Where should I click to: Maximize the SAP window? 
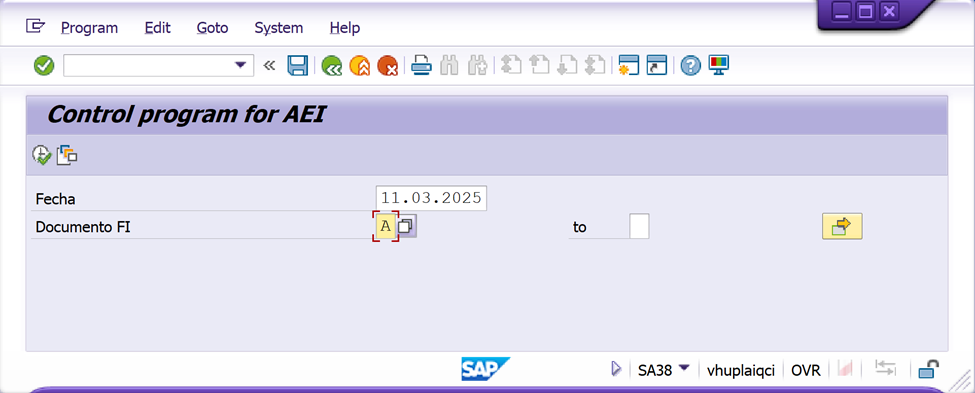tap(866, 12)
